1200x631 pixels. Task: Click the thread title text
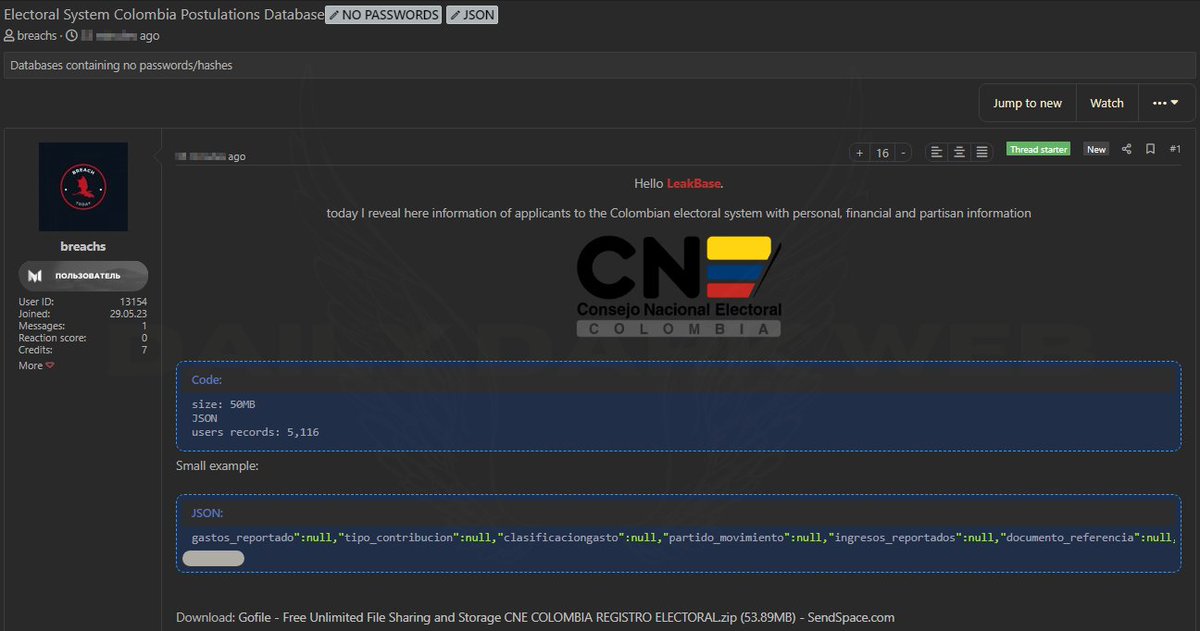(164, 15)
